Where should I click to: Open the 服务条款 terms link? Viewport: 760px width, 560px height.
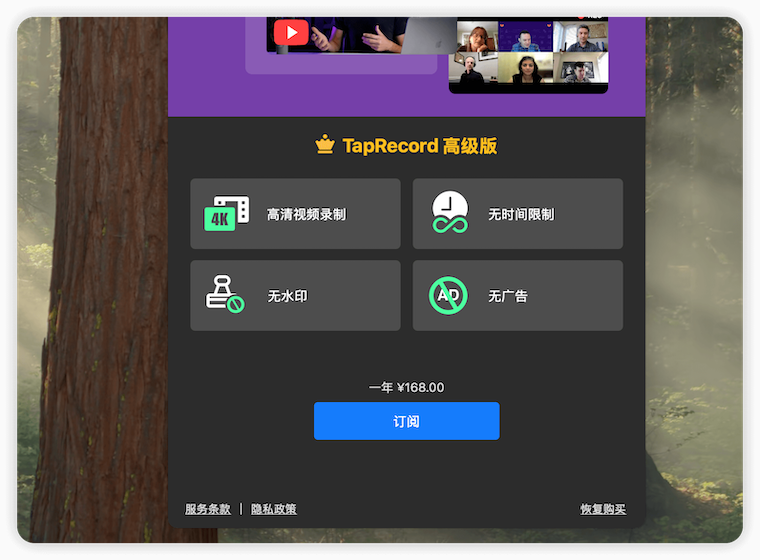point(208,509)
